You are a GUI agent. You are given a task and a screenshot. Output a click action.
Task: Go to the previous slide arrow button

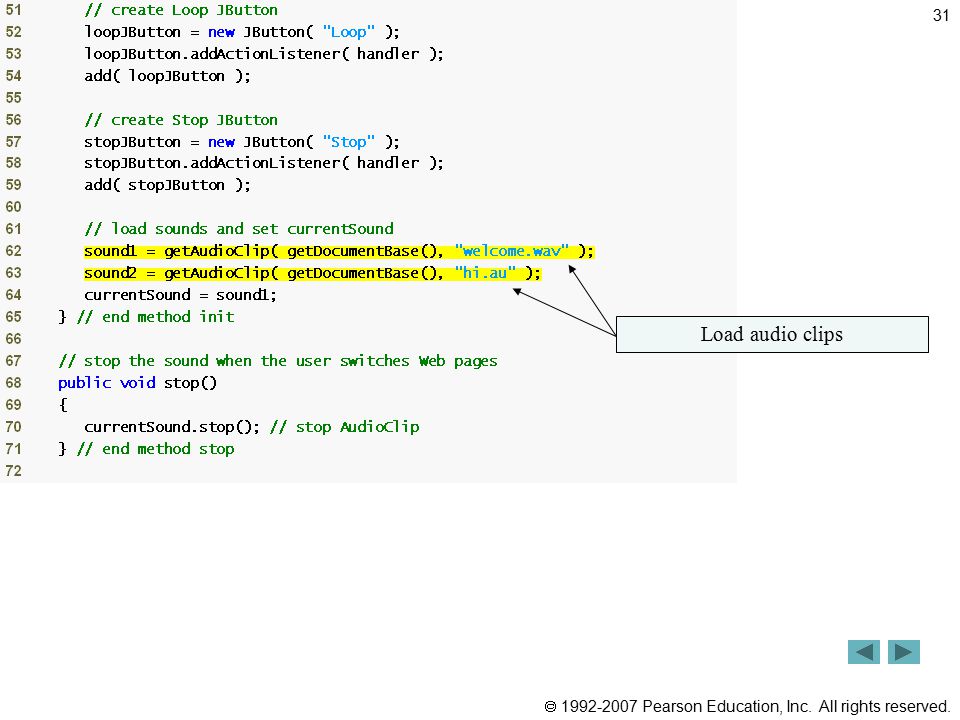pos(863,652)
